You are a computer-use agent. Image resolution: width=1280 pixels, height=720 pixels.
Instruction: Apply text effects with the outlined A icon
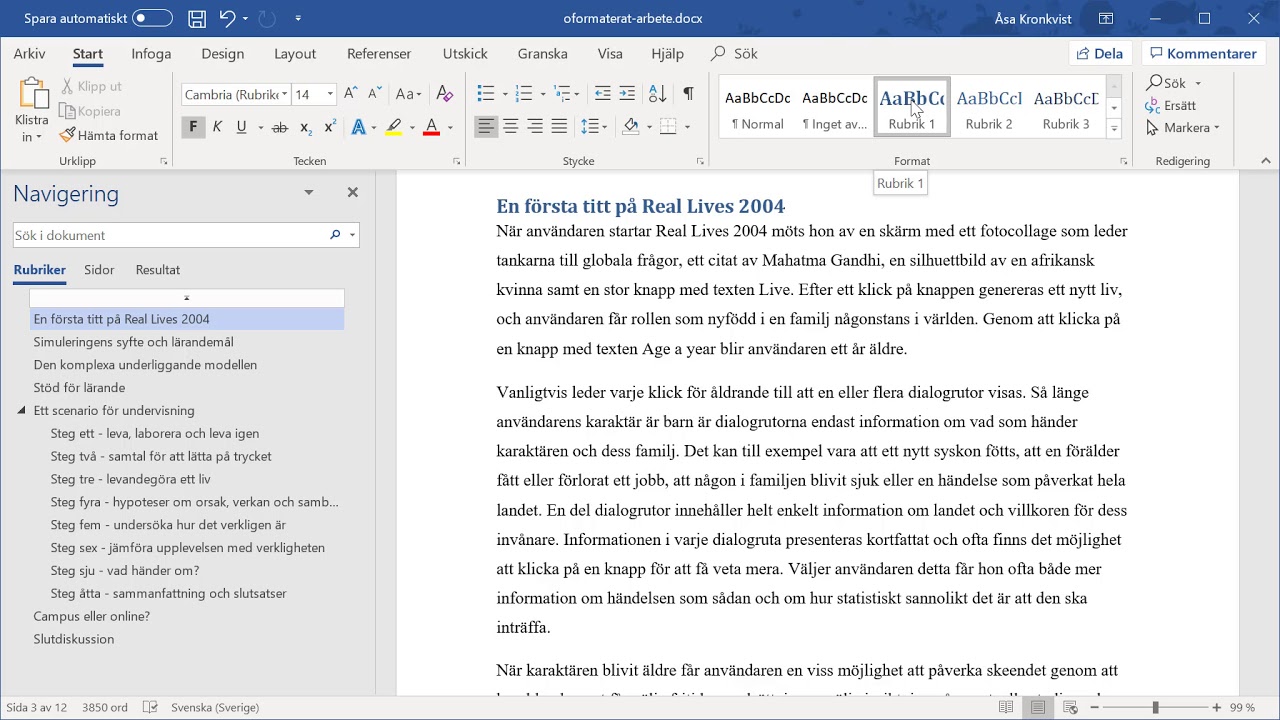(x=359, y=127)
